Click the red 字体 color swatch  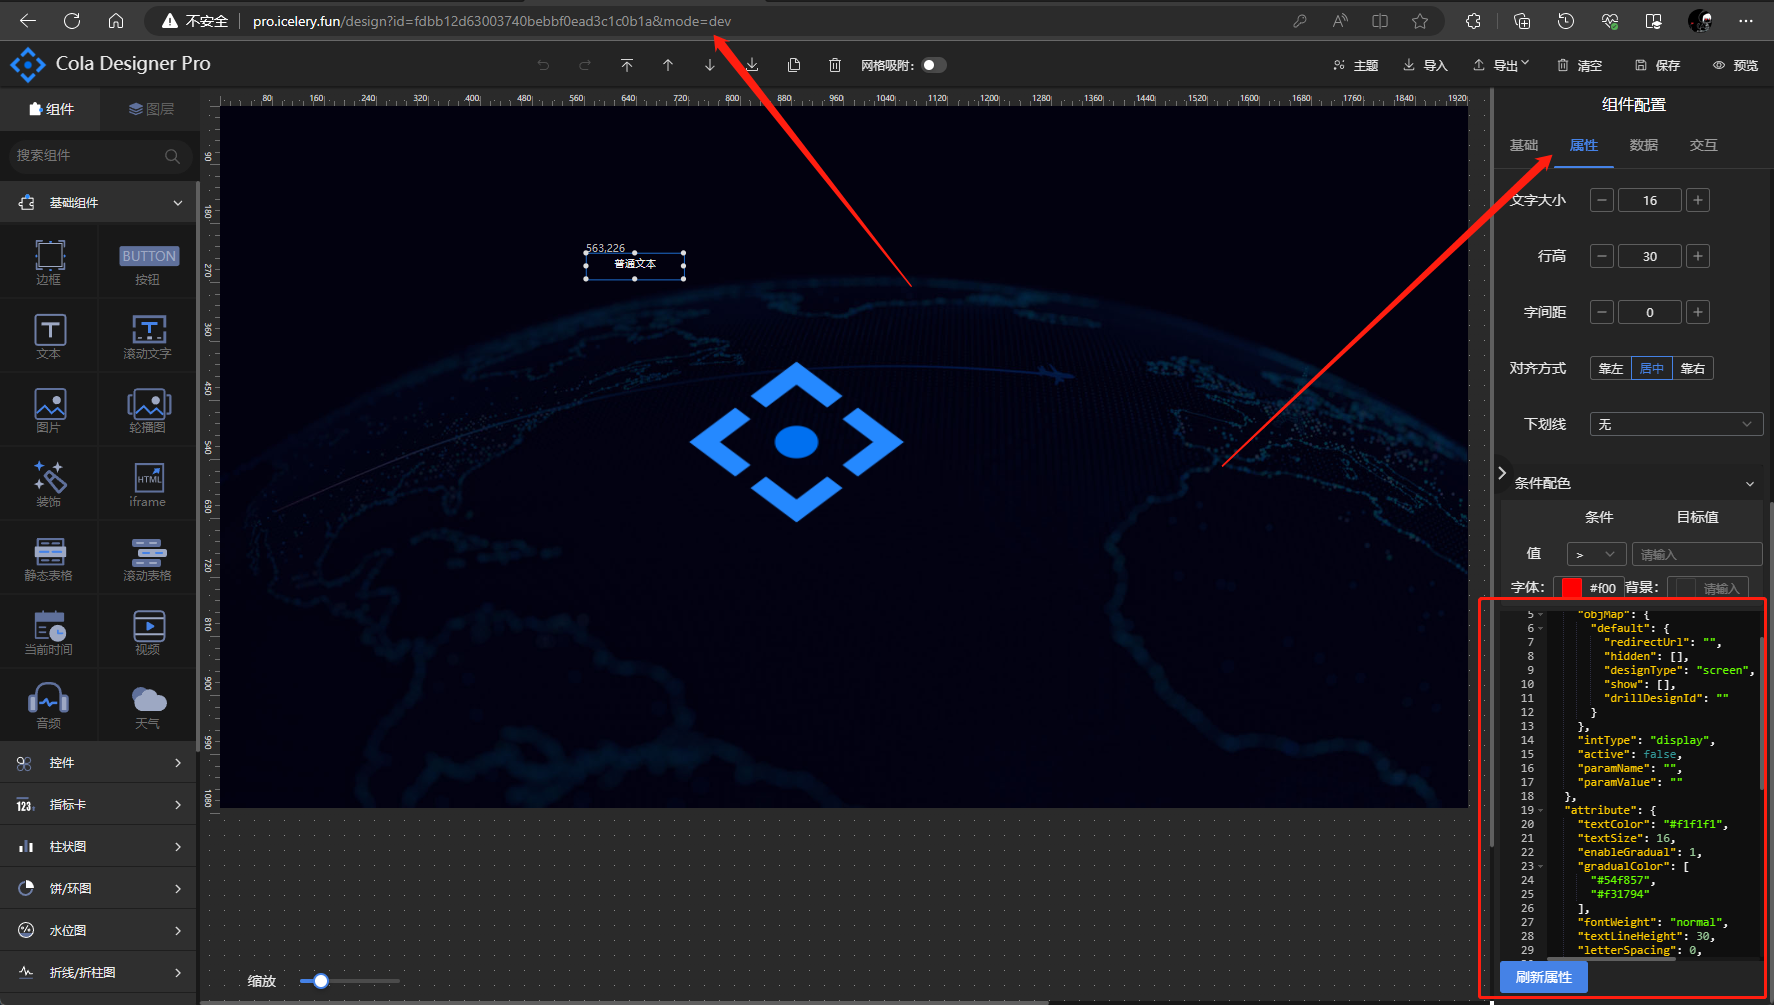(1572, 588)
